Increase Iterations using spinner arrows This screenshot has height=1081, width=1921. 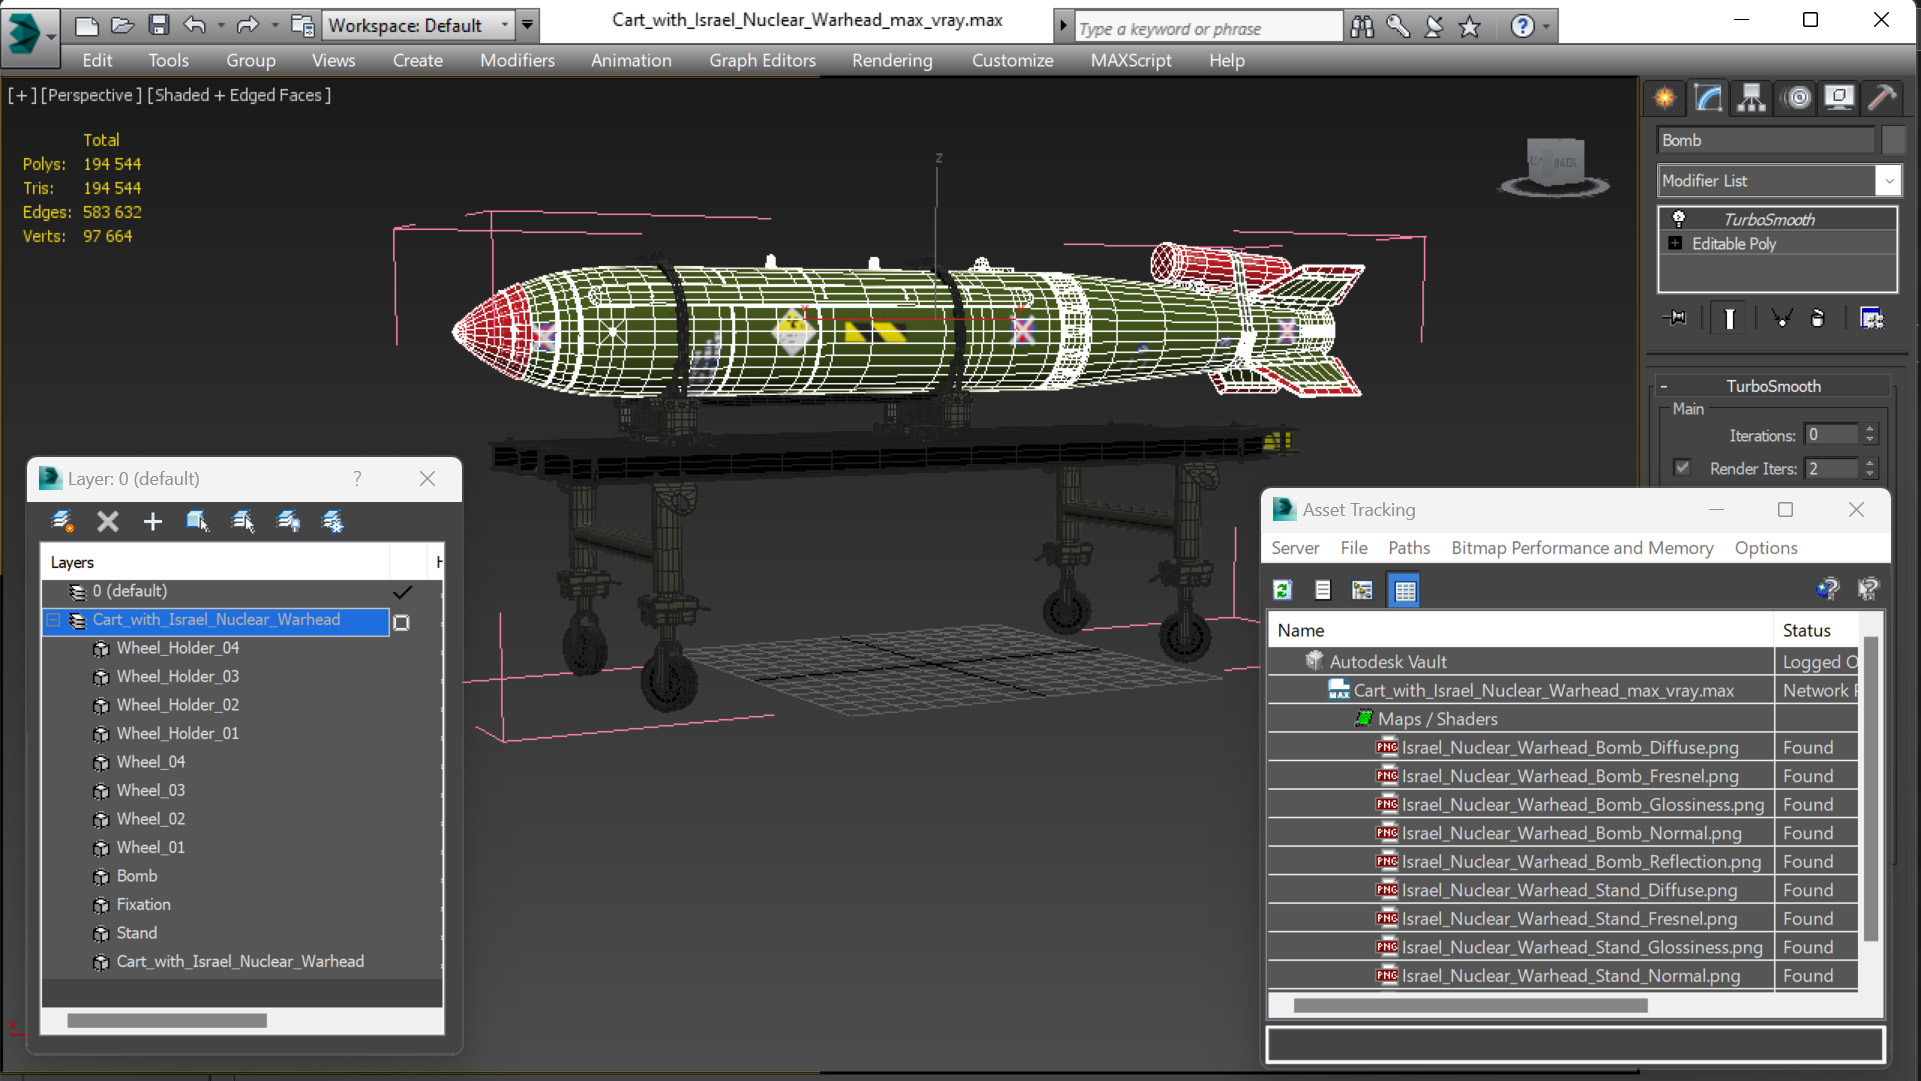click(1870, 429)
